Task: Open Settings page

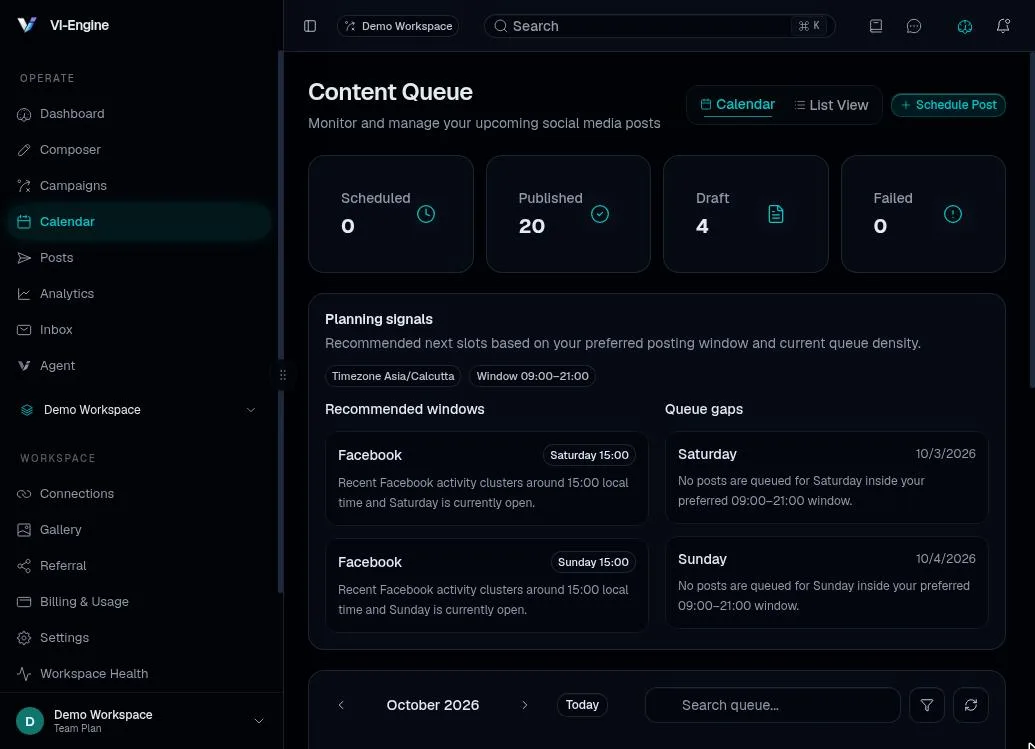Action: pyautogui.click(x=139, y=637)
